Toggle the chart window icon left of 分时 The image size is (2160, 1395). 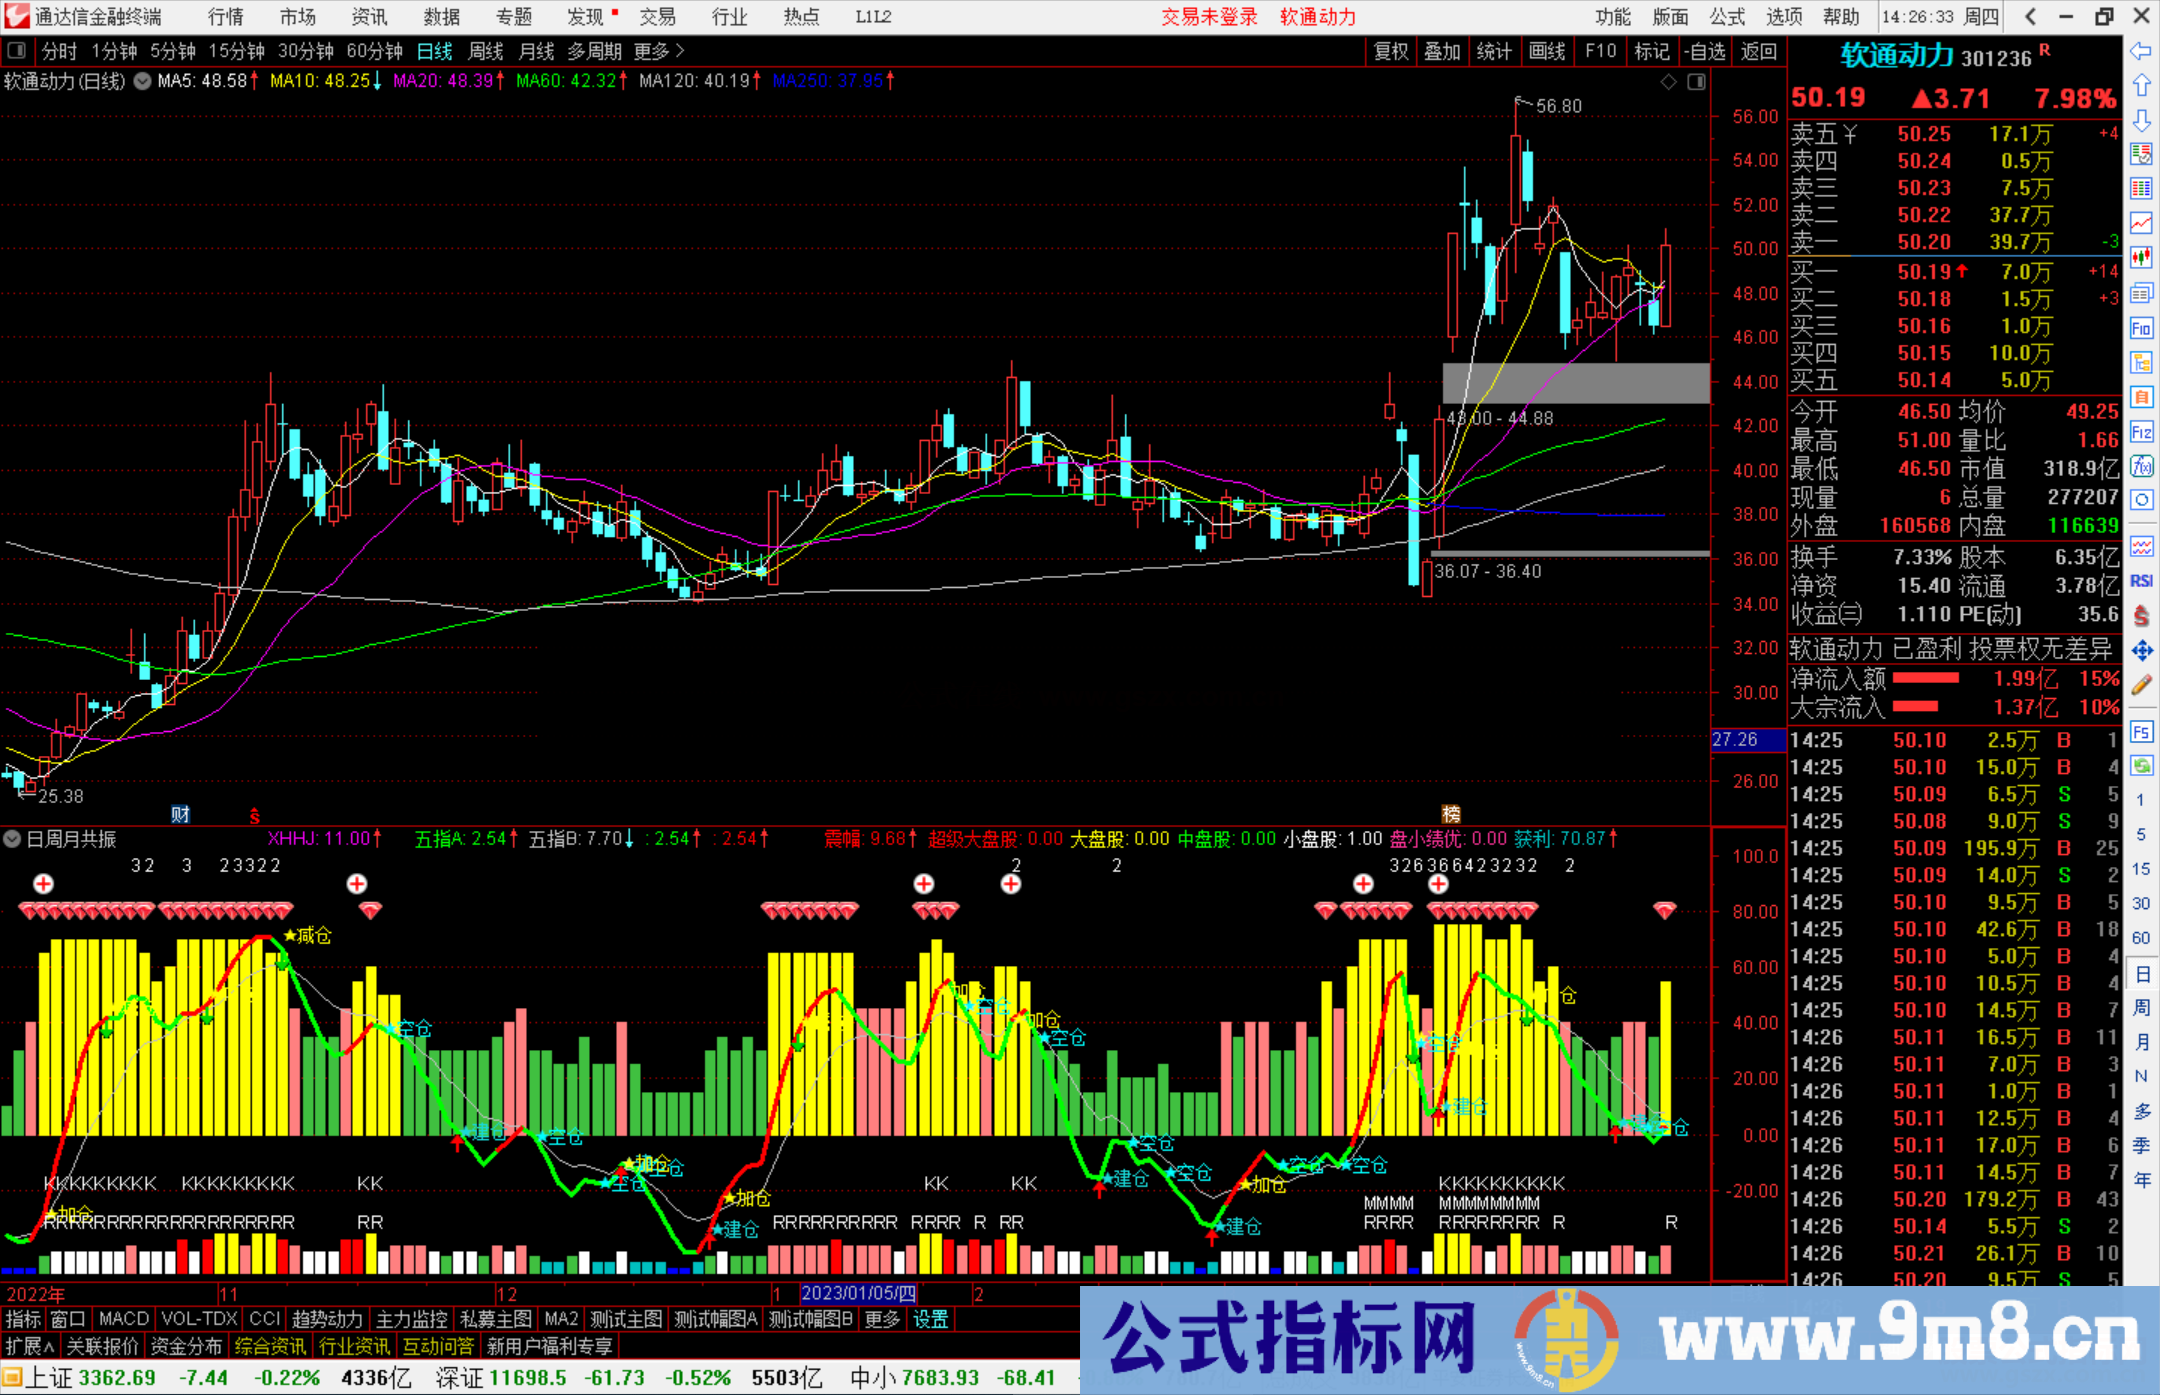17,51
